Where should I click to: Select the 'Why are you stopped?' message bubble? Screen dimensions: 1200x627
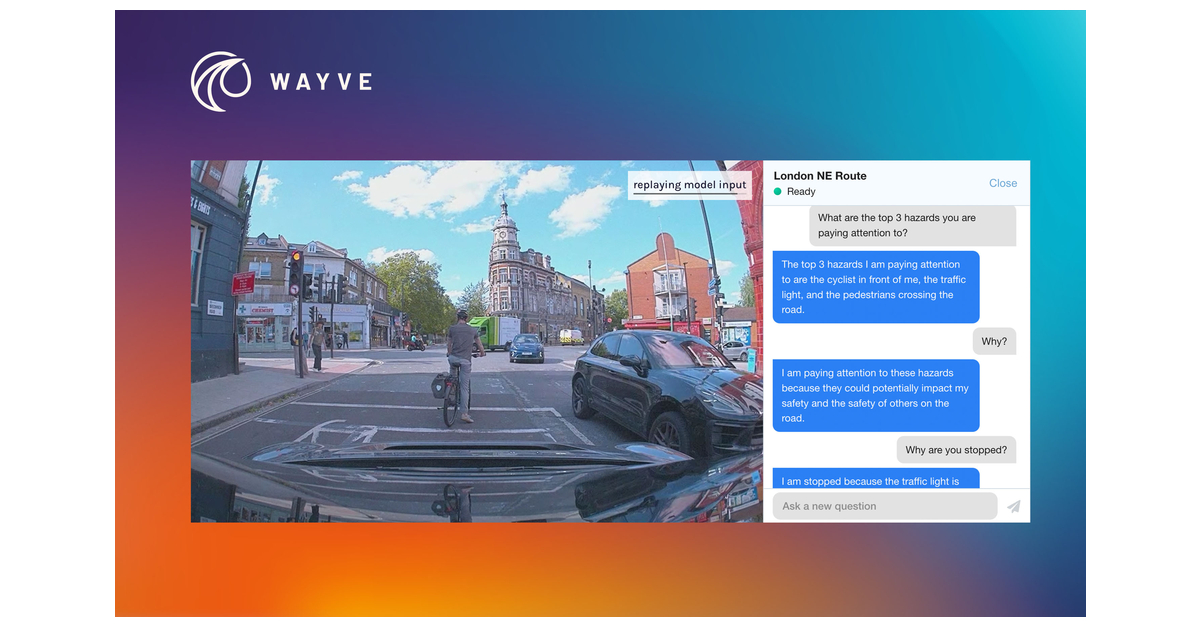956,449
